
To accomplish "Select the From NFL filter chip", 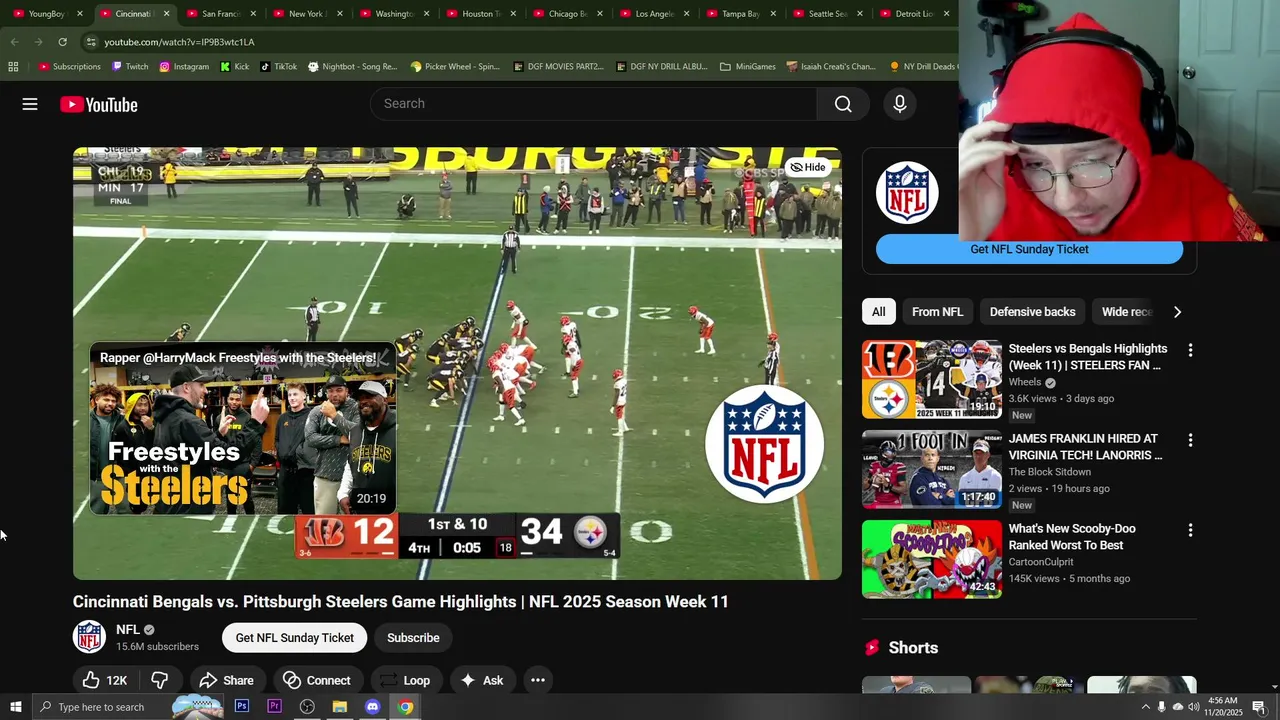I will click(x=937, y=312).
